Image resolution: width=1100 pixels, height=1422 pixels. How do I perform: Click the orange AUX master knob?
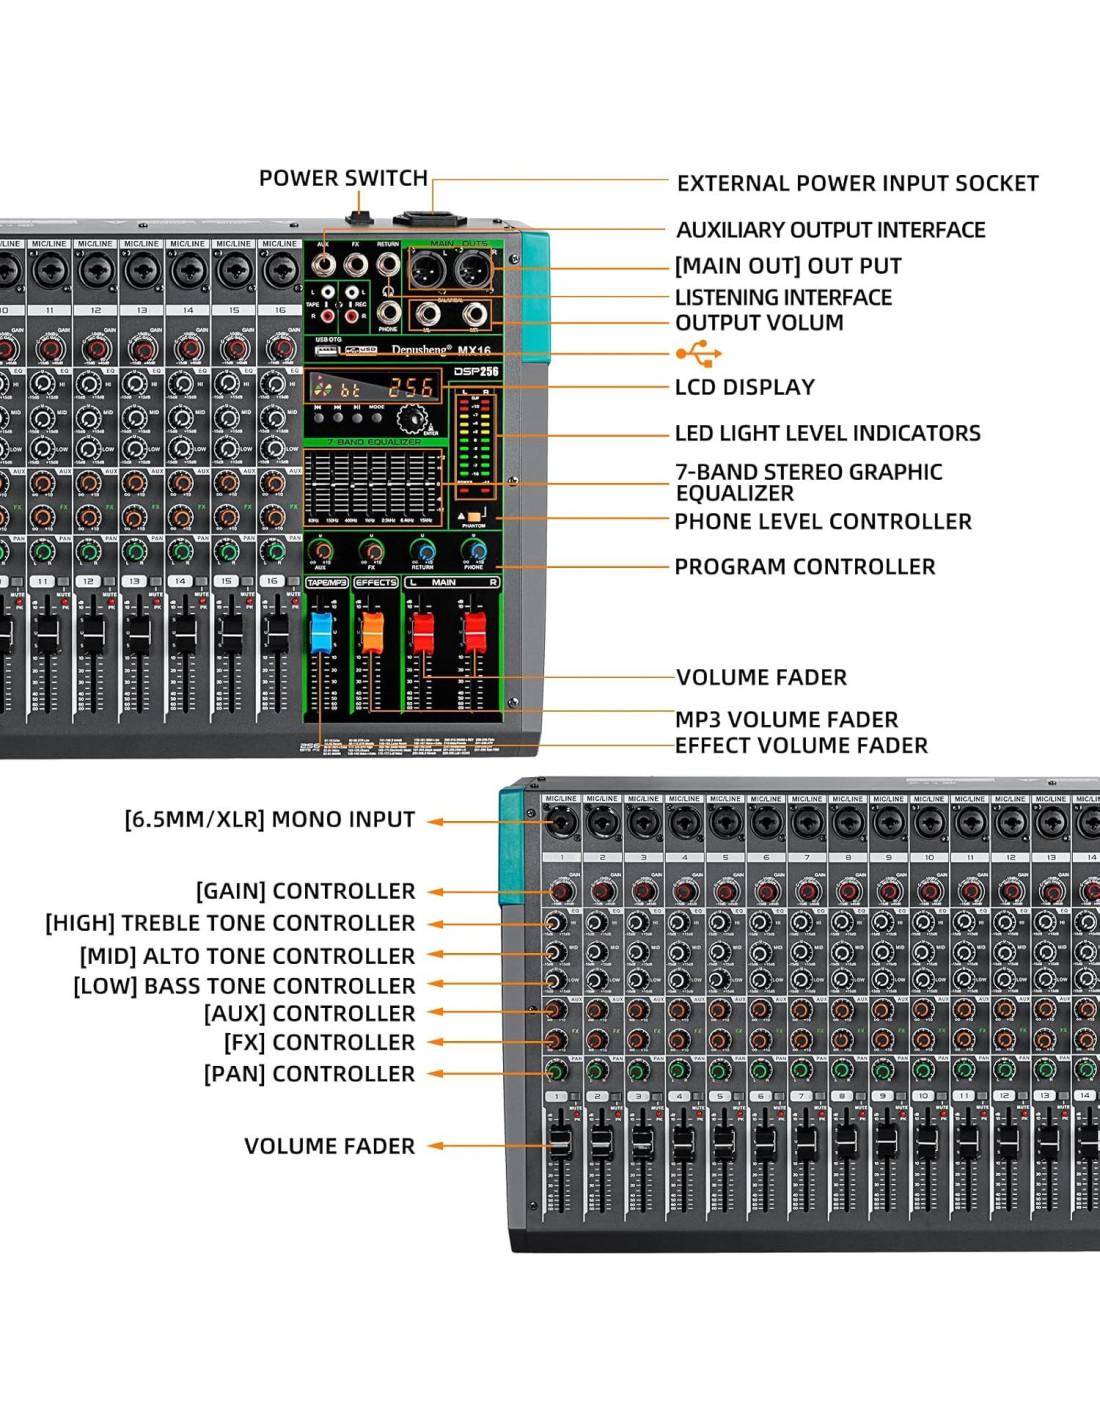pos(321,550)
